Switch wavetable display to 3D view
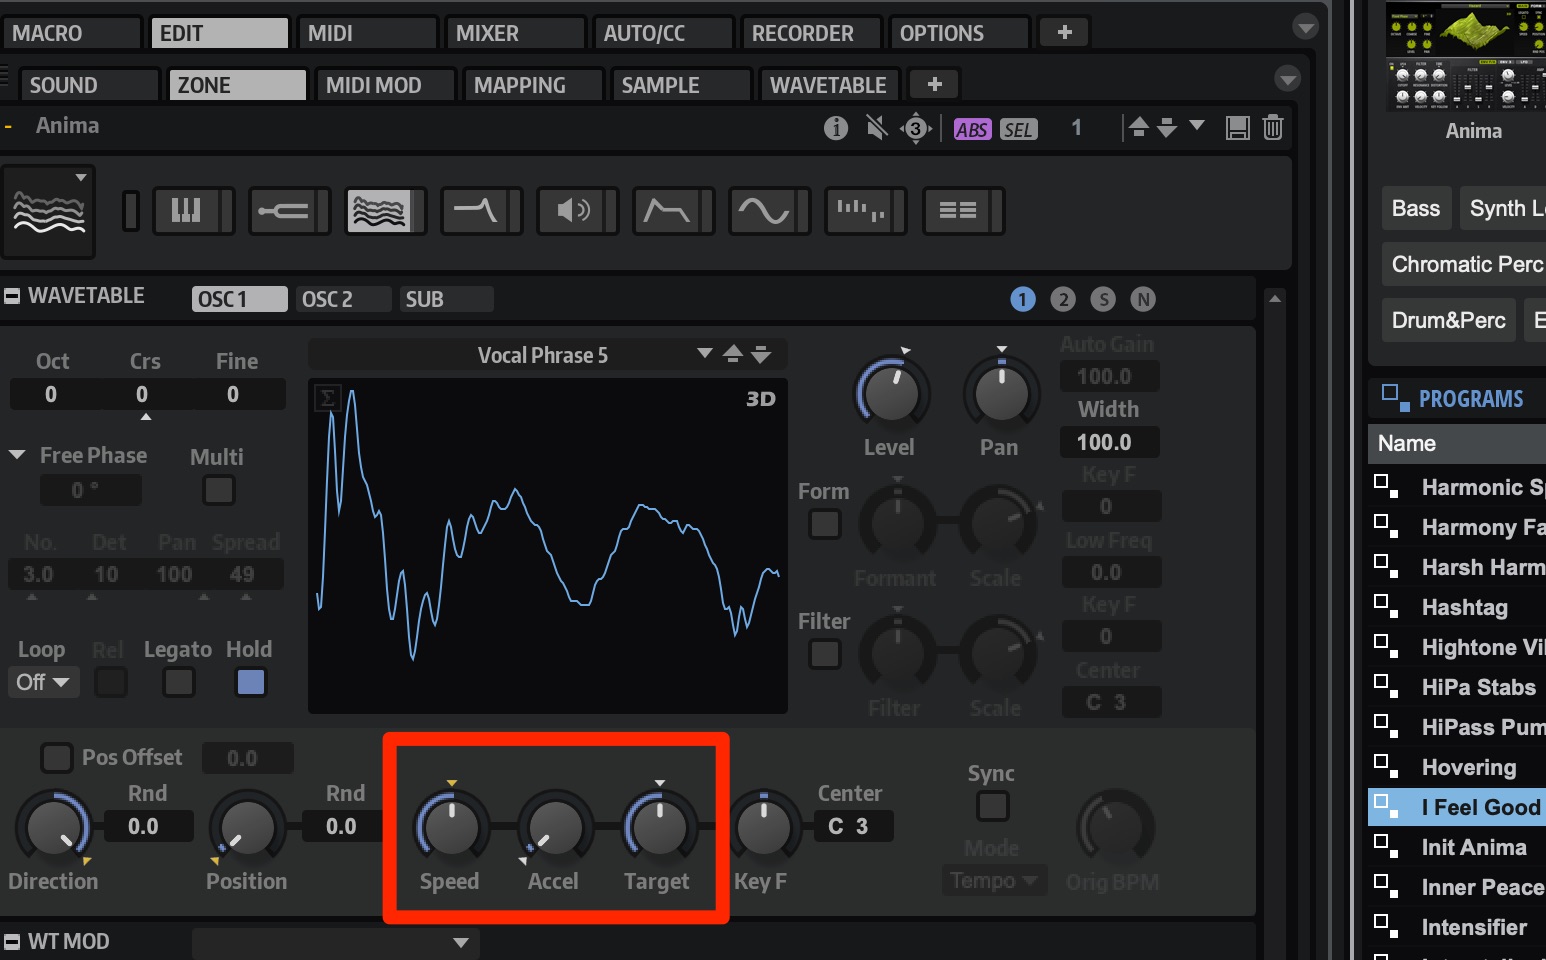Screen dimensions: 1546x960 coord(761,399)
